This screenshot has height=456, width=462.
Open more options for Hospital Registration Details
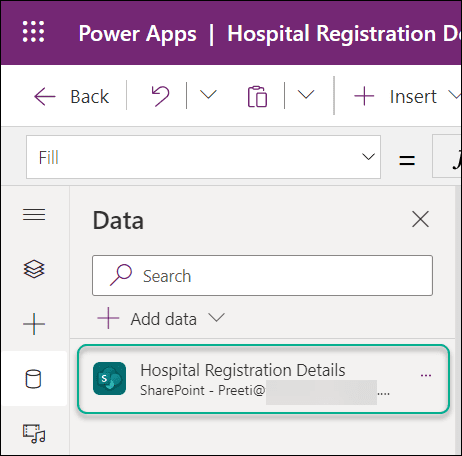click(426, 376)
